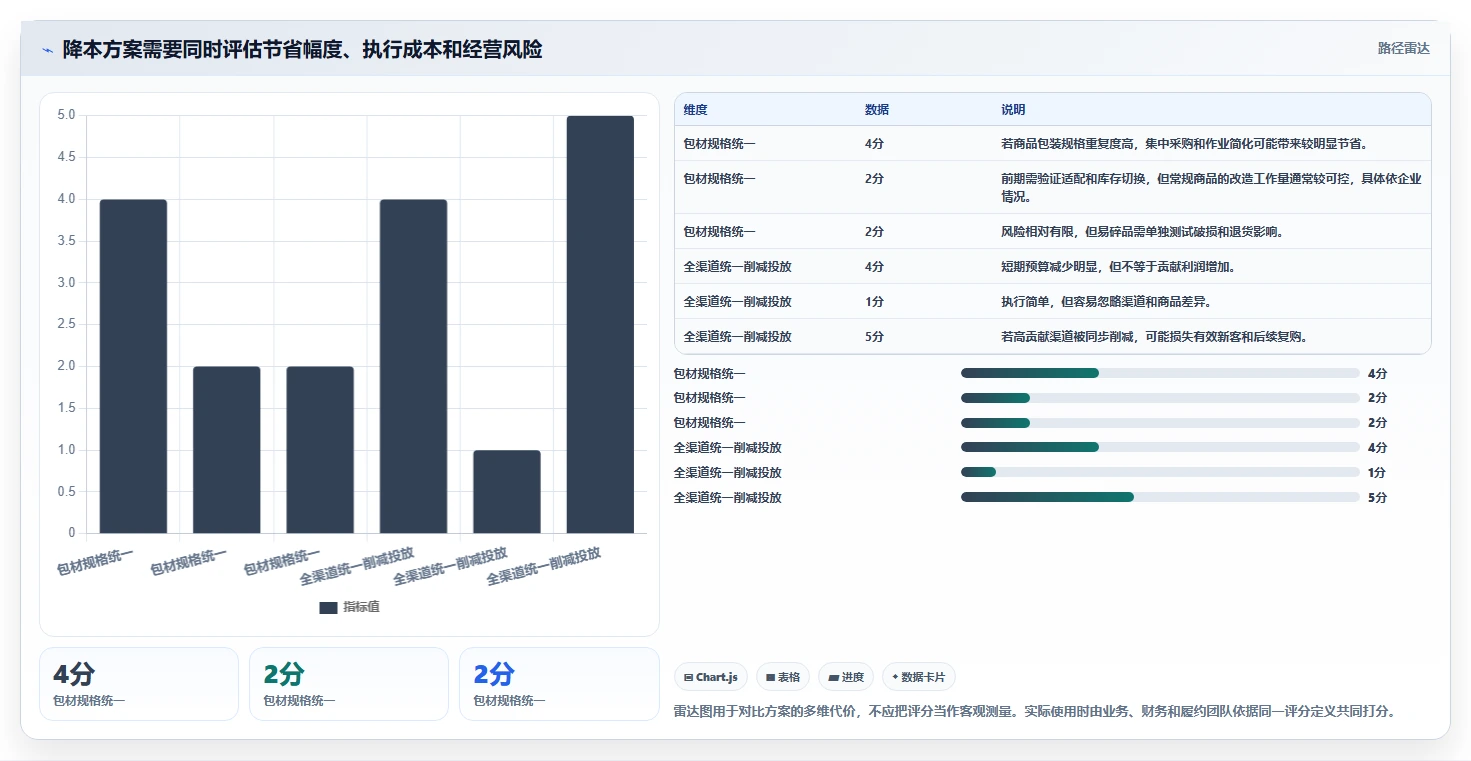Select the table row mentioning 执行简单

[1053, 302]
